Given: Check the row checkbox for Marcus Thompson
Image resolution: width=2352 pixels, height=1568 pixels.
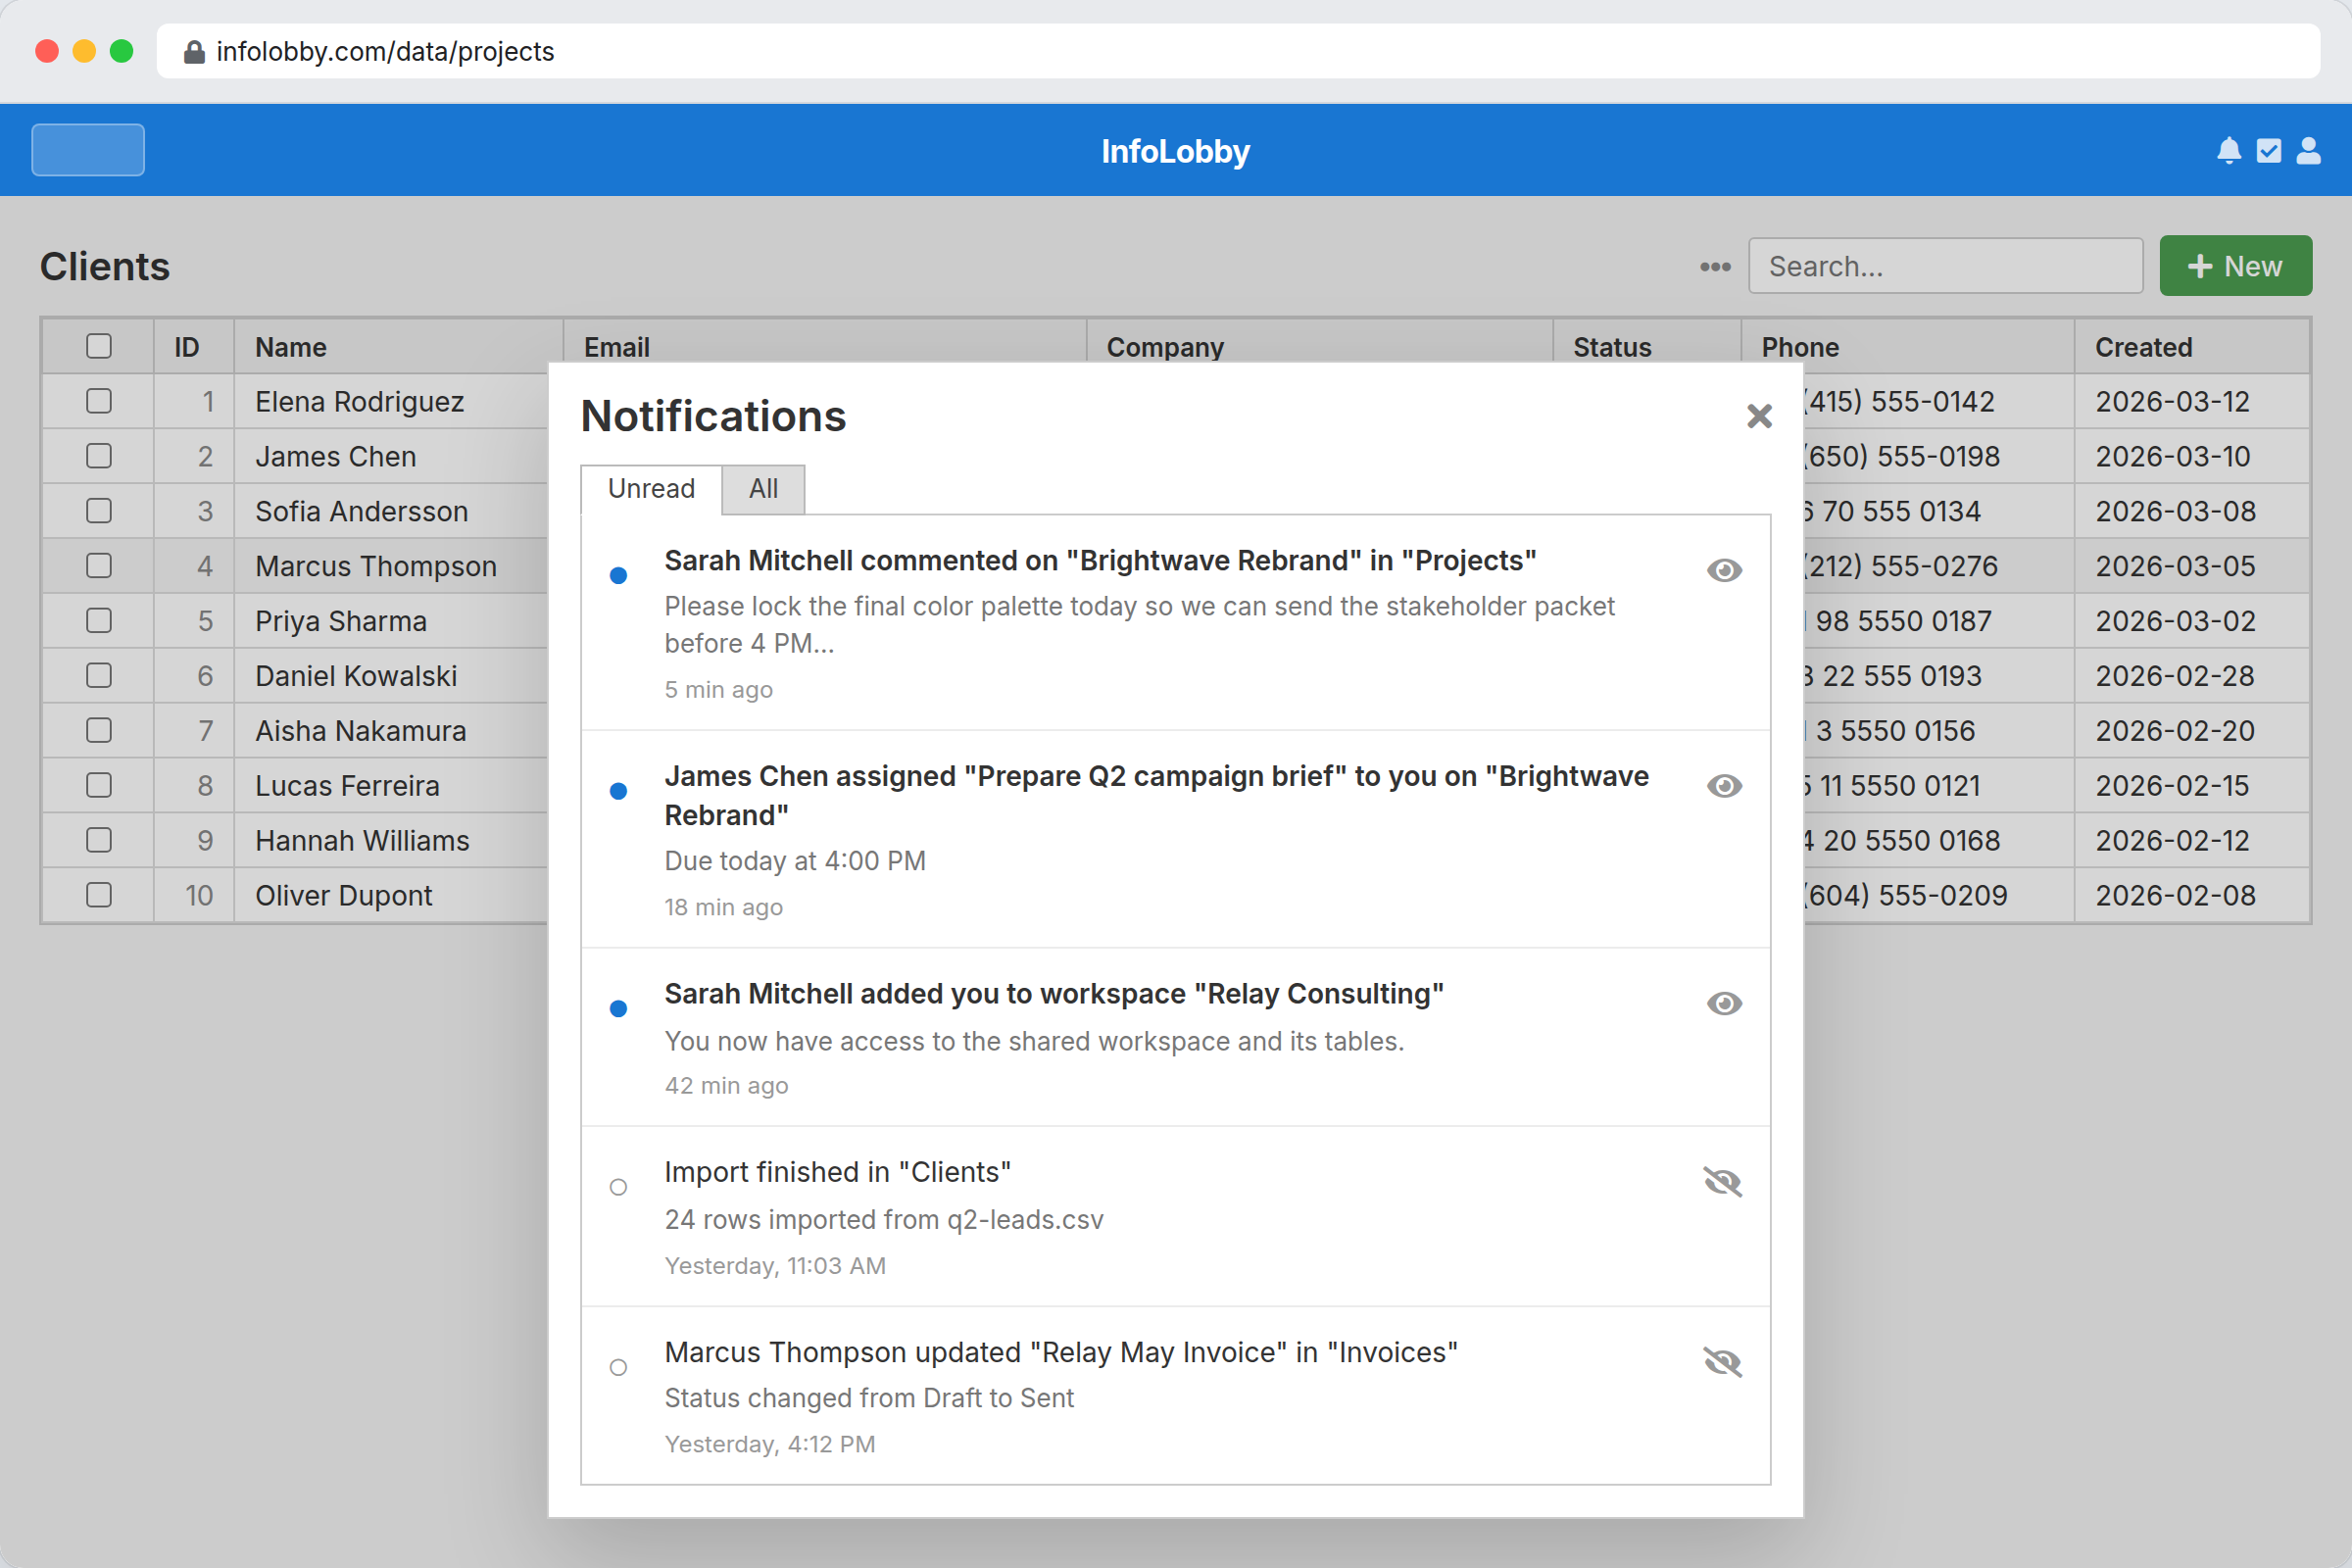Looking at the screenshot, I should click(98, 565).
